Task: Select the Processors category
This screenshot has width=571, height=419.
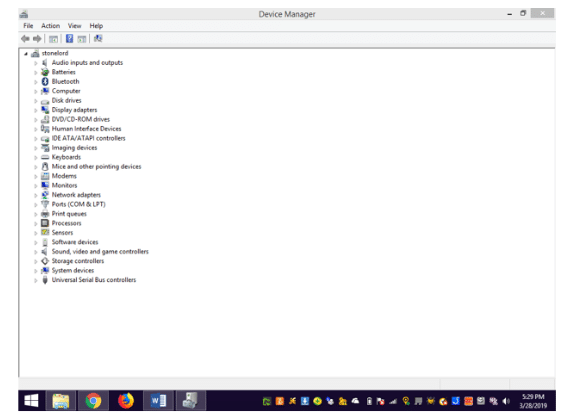Action: click(x=66, y=223)
